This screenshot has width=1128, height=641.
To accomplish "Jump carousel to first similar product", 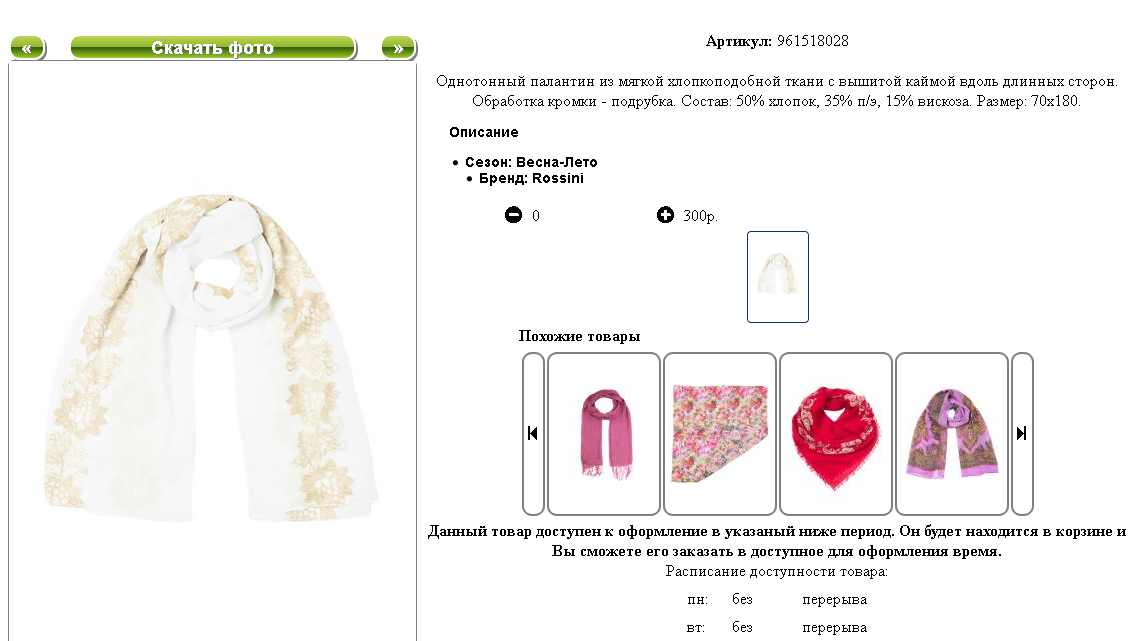I will point(533,433).
